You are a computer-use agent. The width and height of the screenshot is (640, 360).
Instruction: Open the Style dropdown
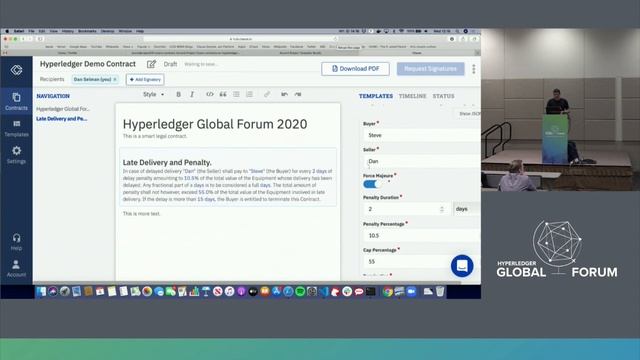[153, 94]
